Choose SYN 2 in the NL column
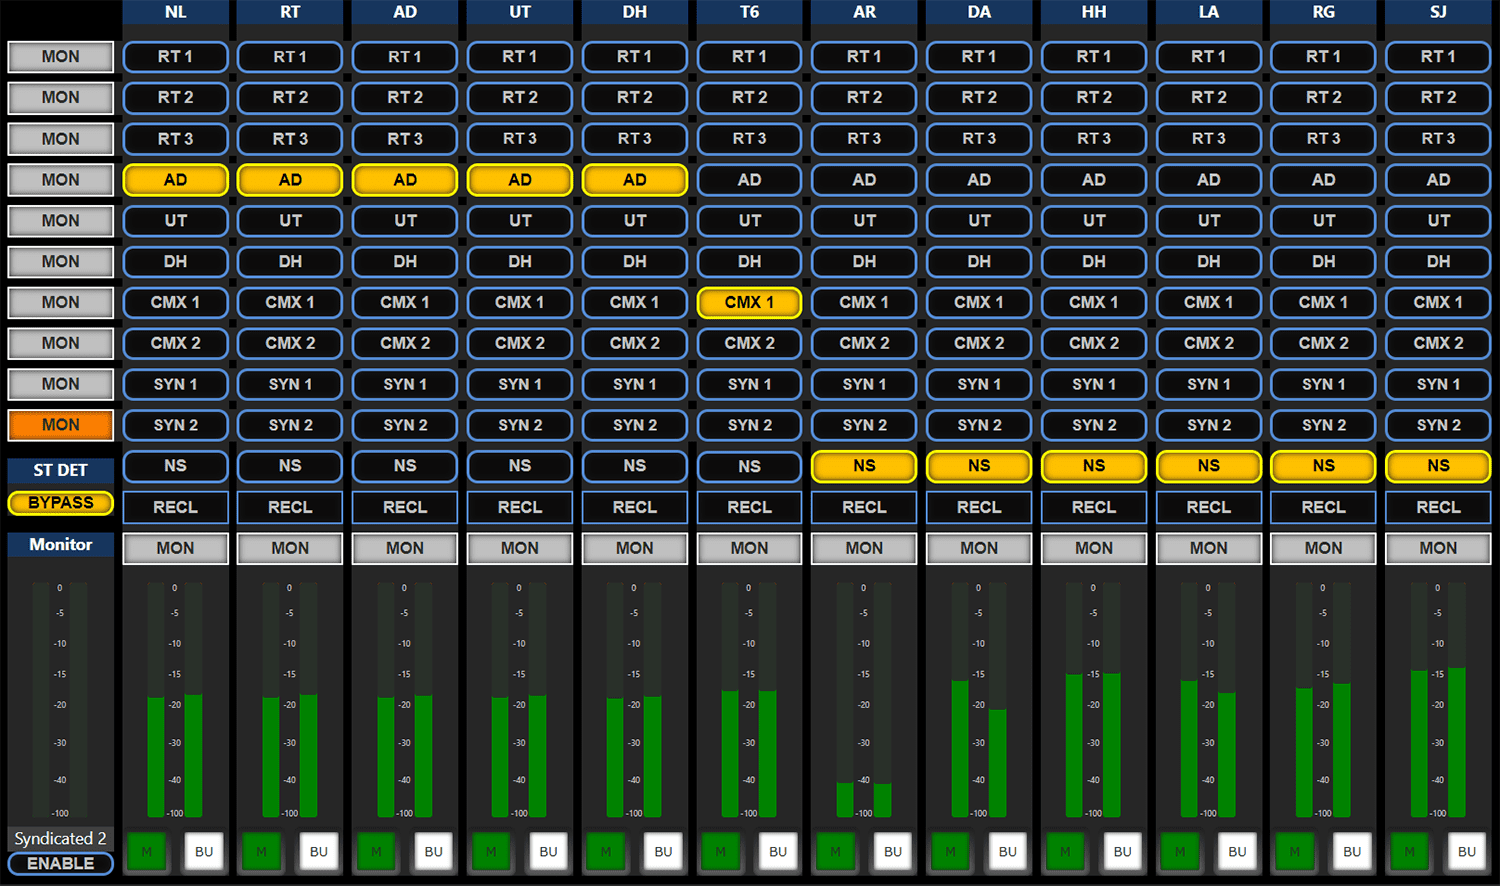 (x=175, y=425)
